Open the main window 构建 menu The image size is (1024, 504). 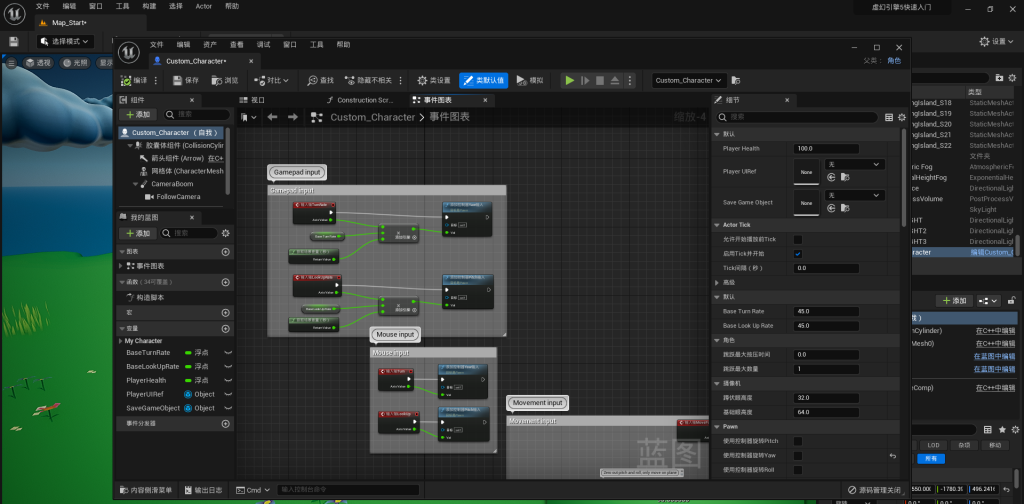click(x=149, y=6)
